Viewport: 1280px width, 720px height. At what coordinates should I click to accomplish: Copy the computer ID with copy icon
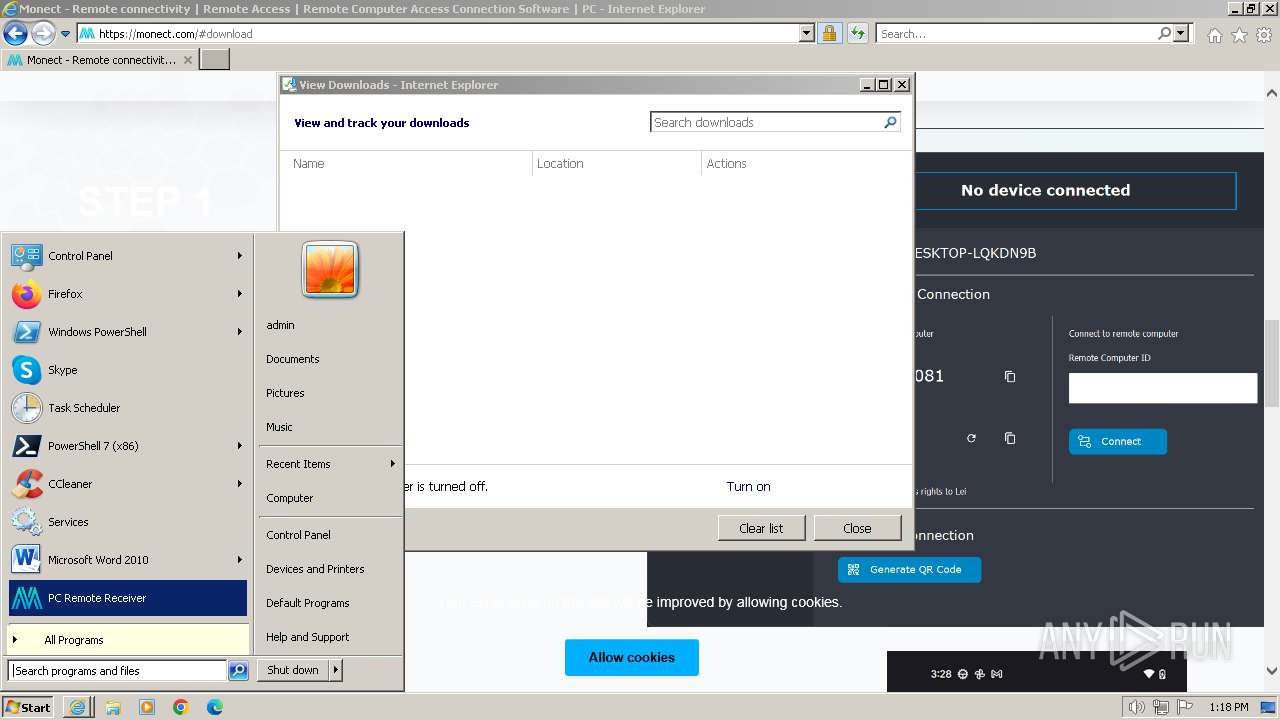click(1010, 377)
